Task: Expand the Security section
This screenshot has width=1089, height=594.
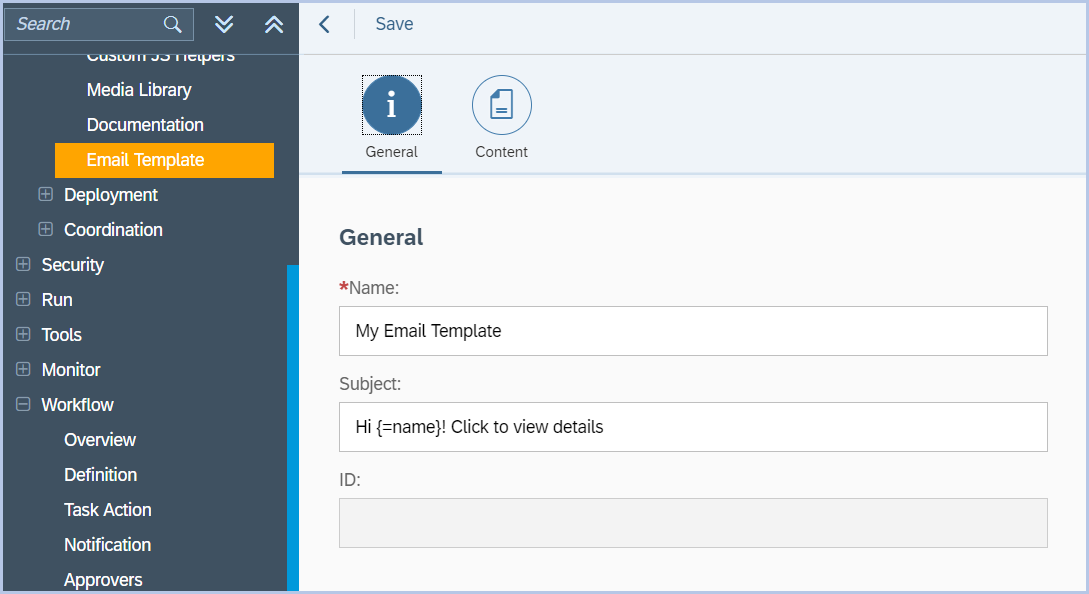Action: pyautogui.click(x=23, y=264)
